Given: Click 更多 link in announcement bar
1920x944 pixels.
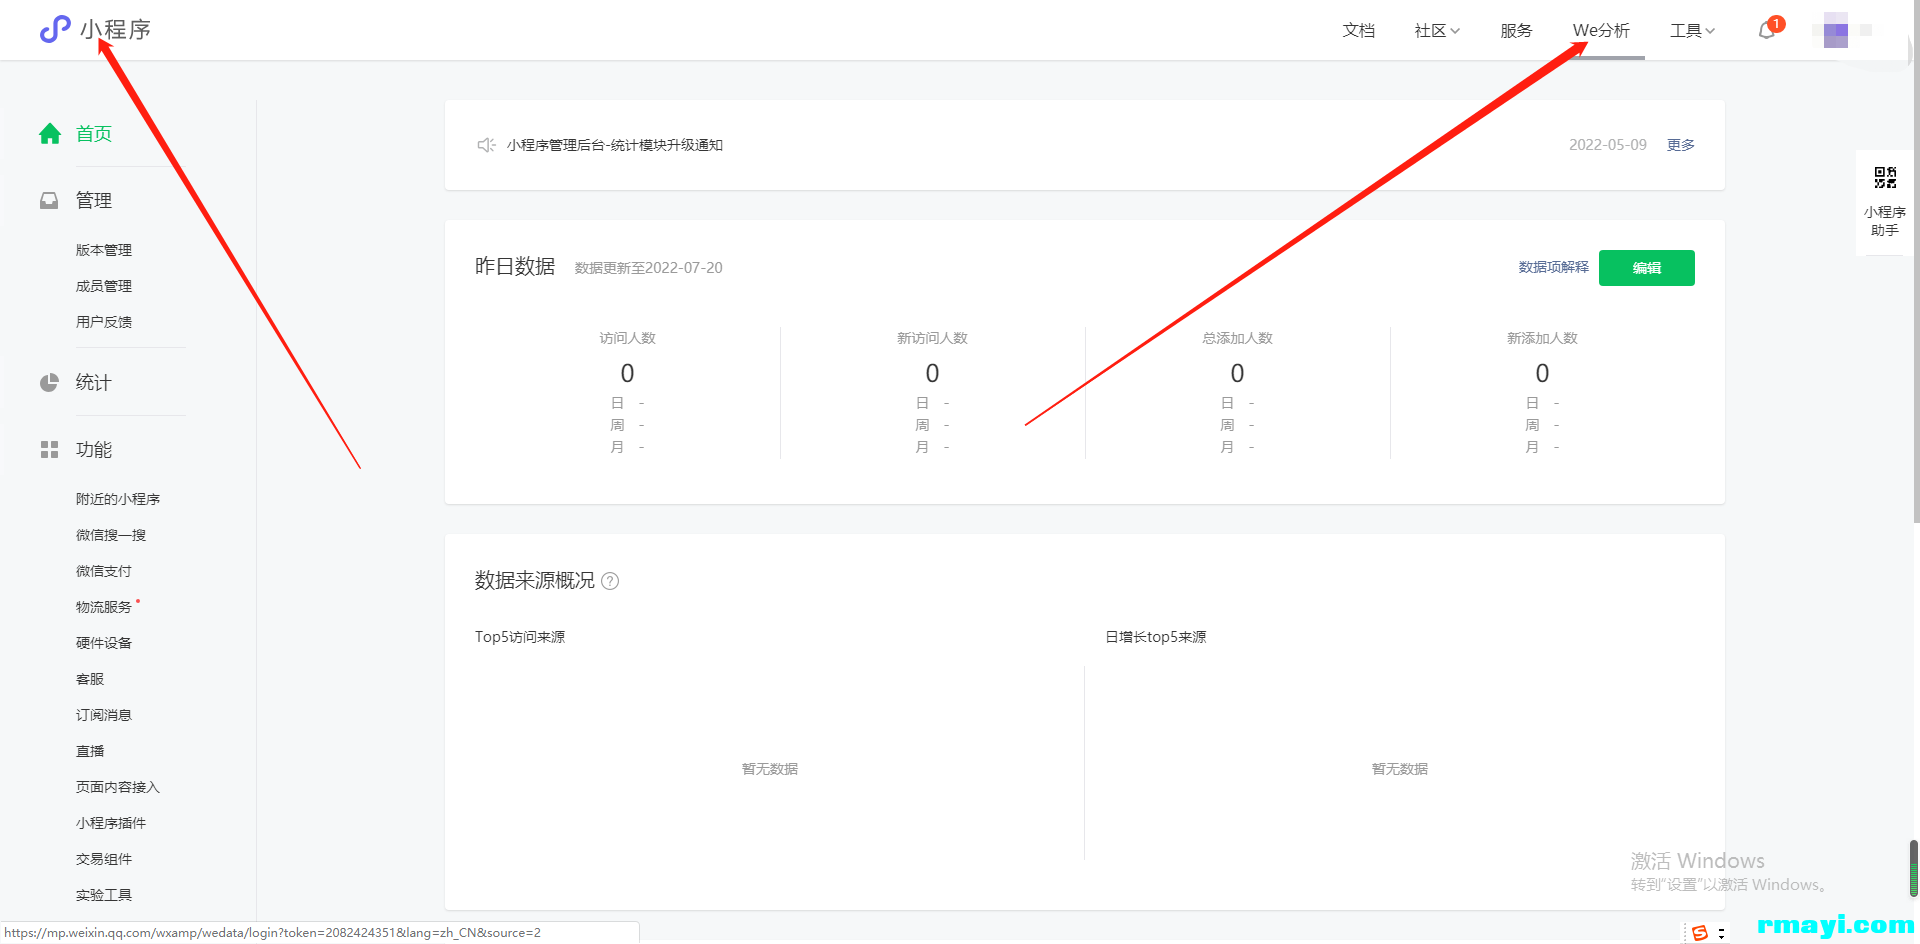Looking at the screenshot, I should pyautogui.click(x=1680, y=145).
